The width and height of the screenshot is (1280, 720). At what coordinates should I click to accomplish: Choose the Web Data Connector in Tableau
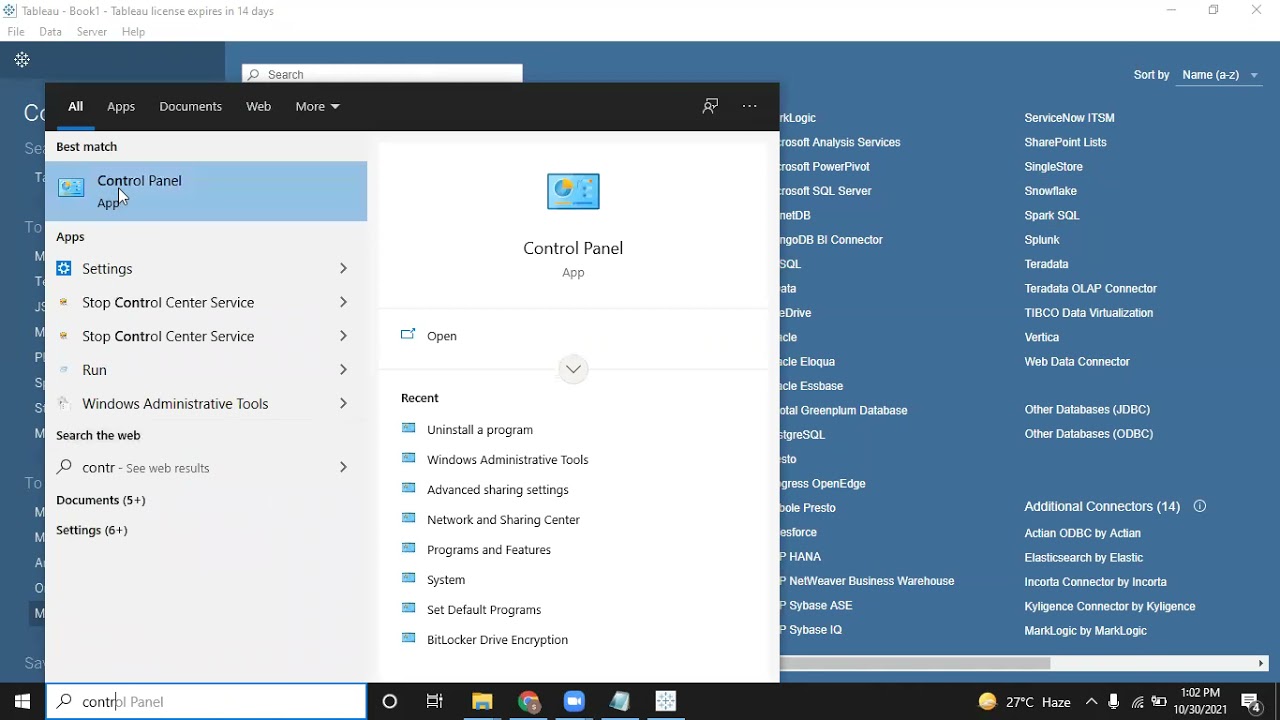1077,362
